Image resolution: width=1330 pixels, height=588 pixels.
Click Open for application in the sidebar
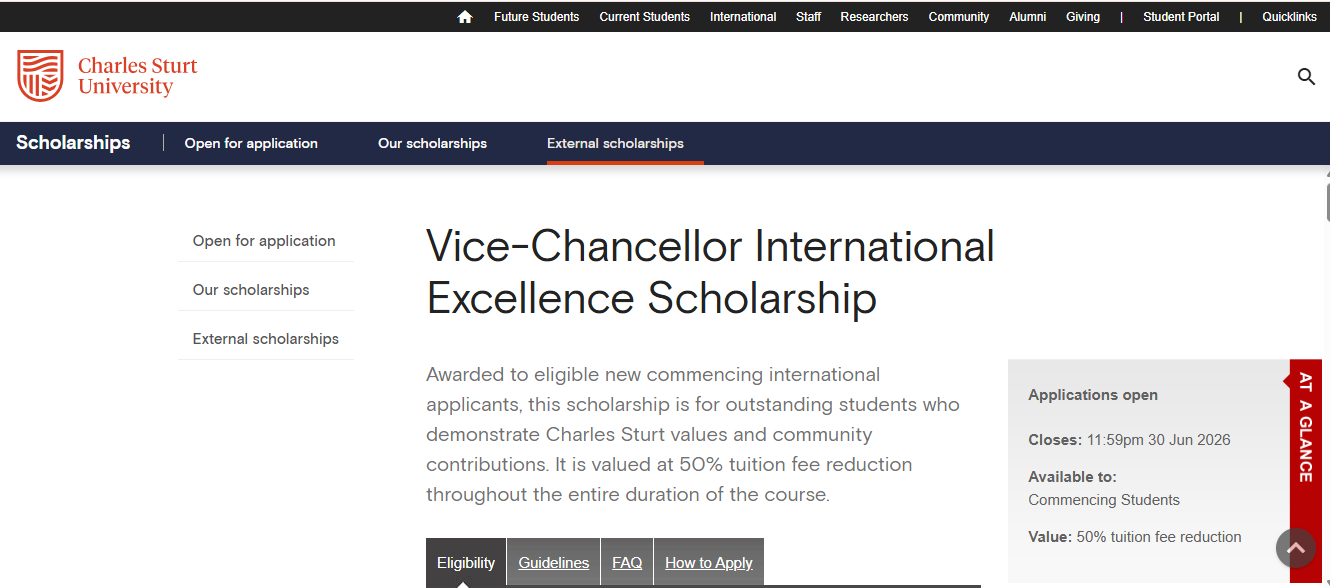(x=264, y=240)
